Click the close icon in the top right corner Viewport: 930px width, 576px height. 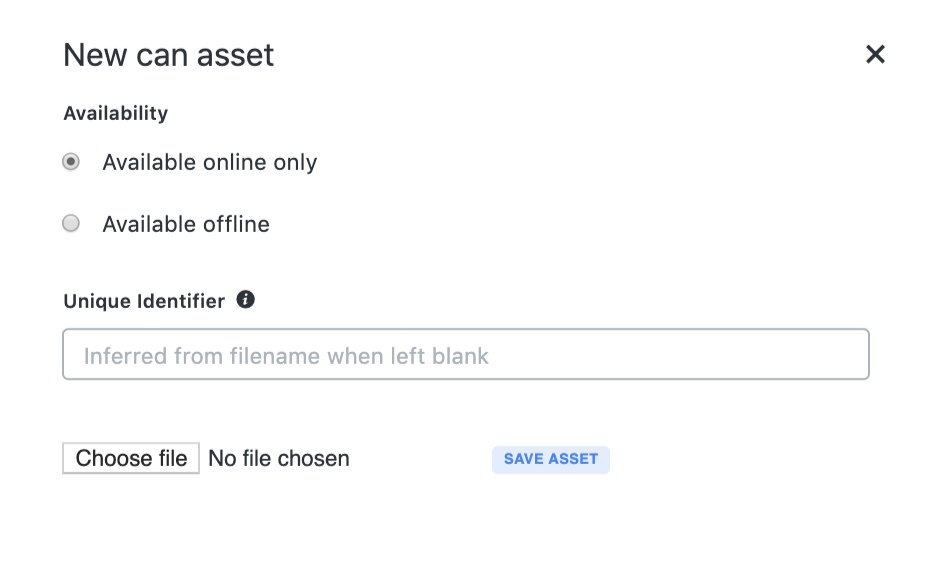pos(875,55)
